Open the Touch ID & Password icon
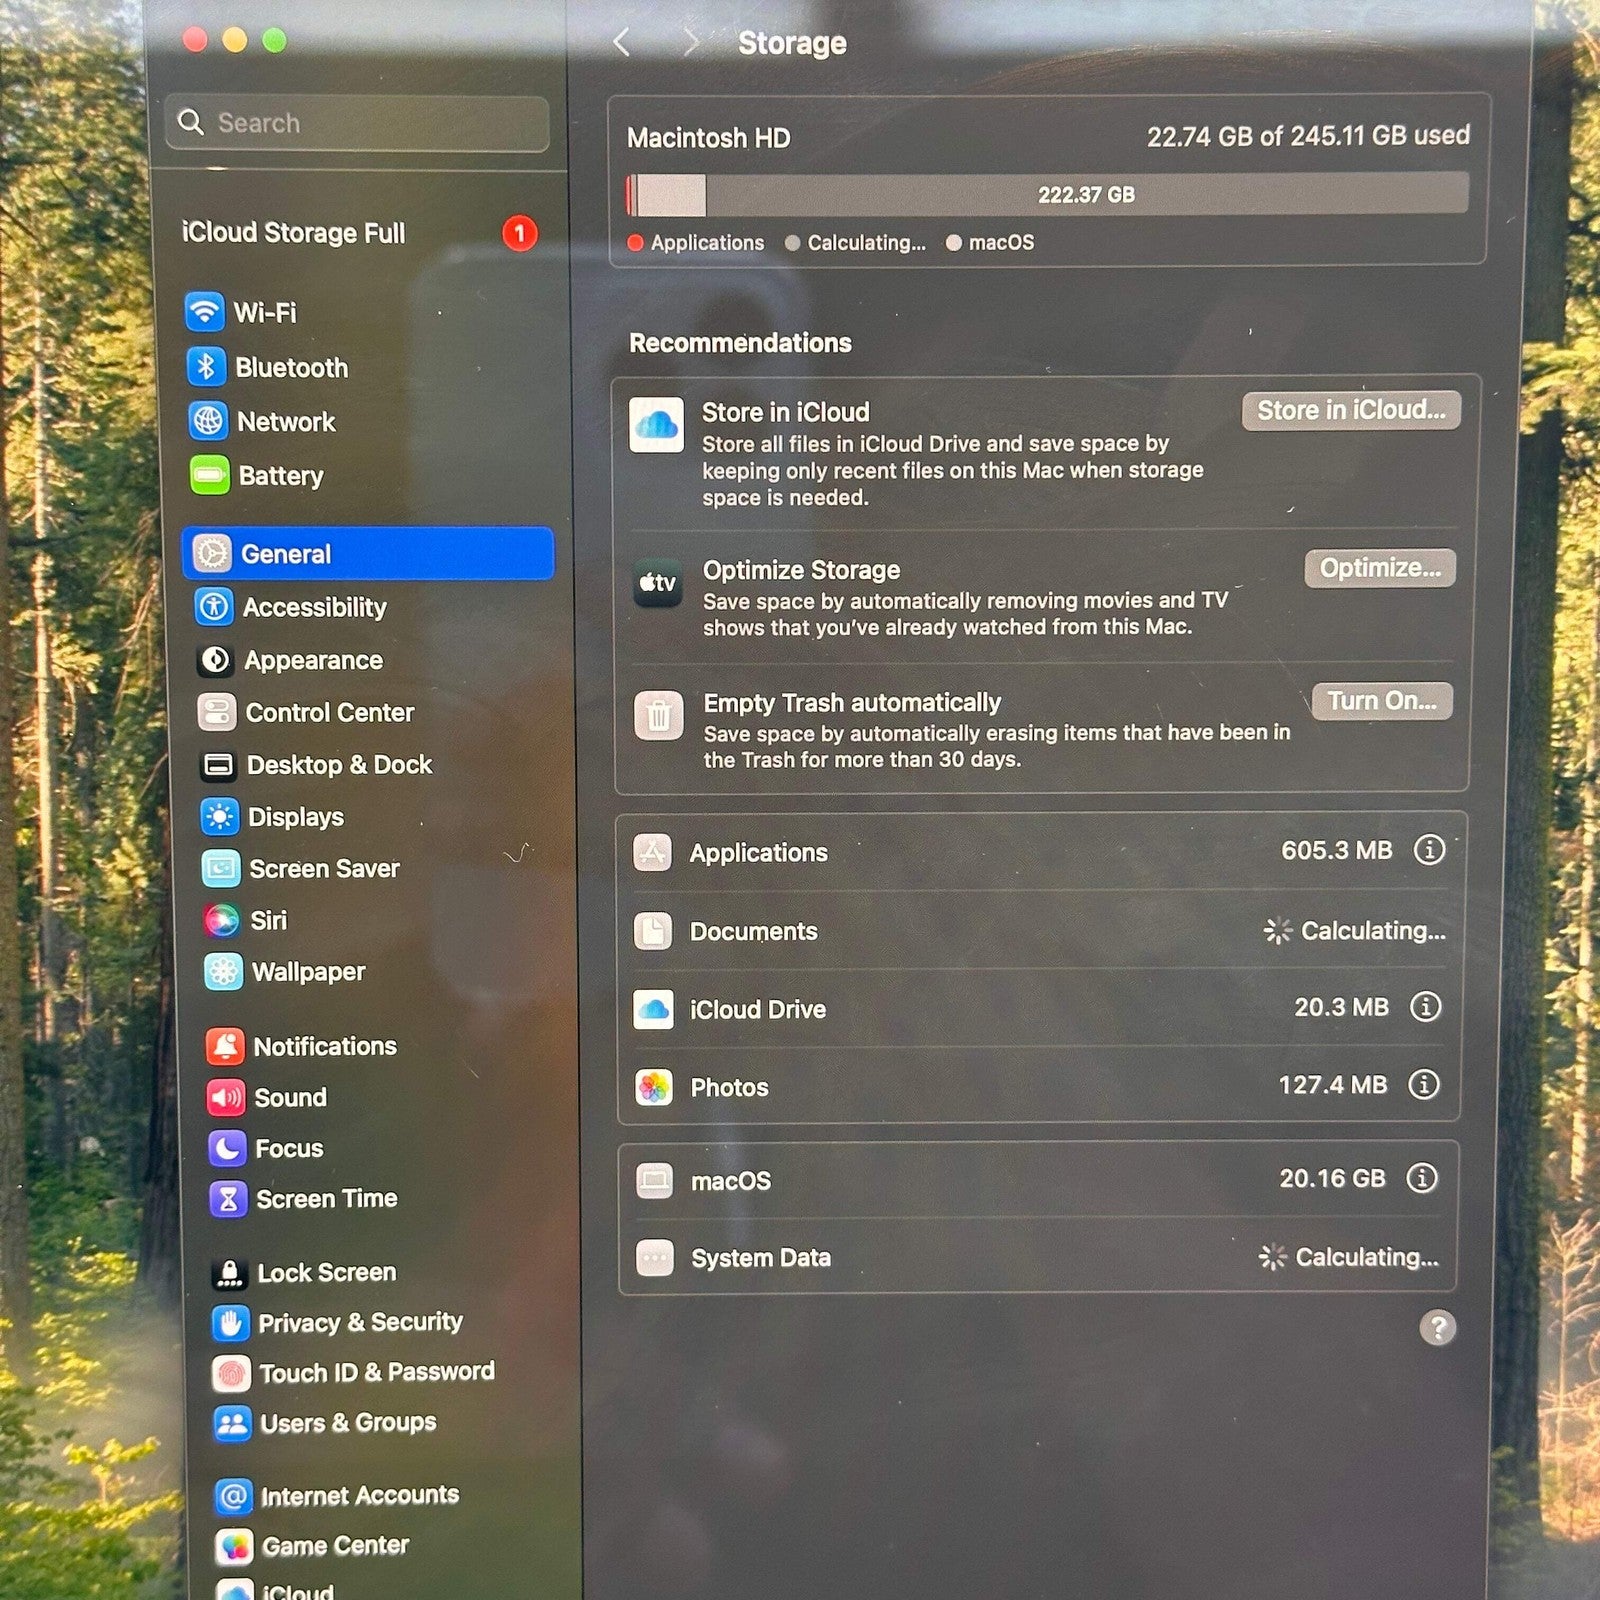 click(x=231, y=1373)
